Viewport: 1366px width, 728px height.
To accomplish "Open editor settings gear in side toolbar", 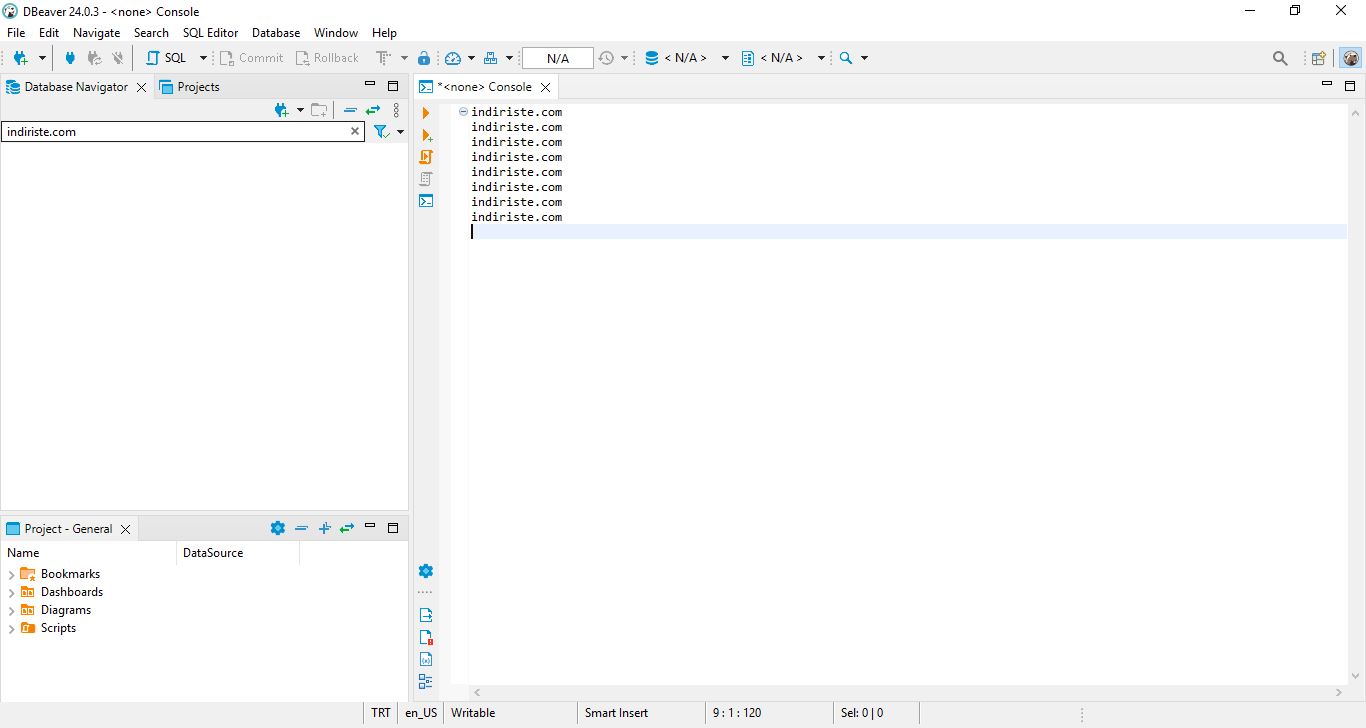I will [x=426, y=571].
